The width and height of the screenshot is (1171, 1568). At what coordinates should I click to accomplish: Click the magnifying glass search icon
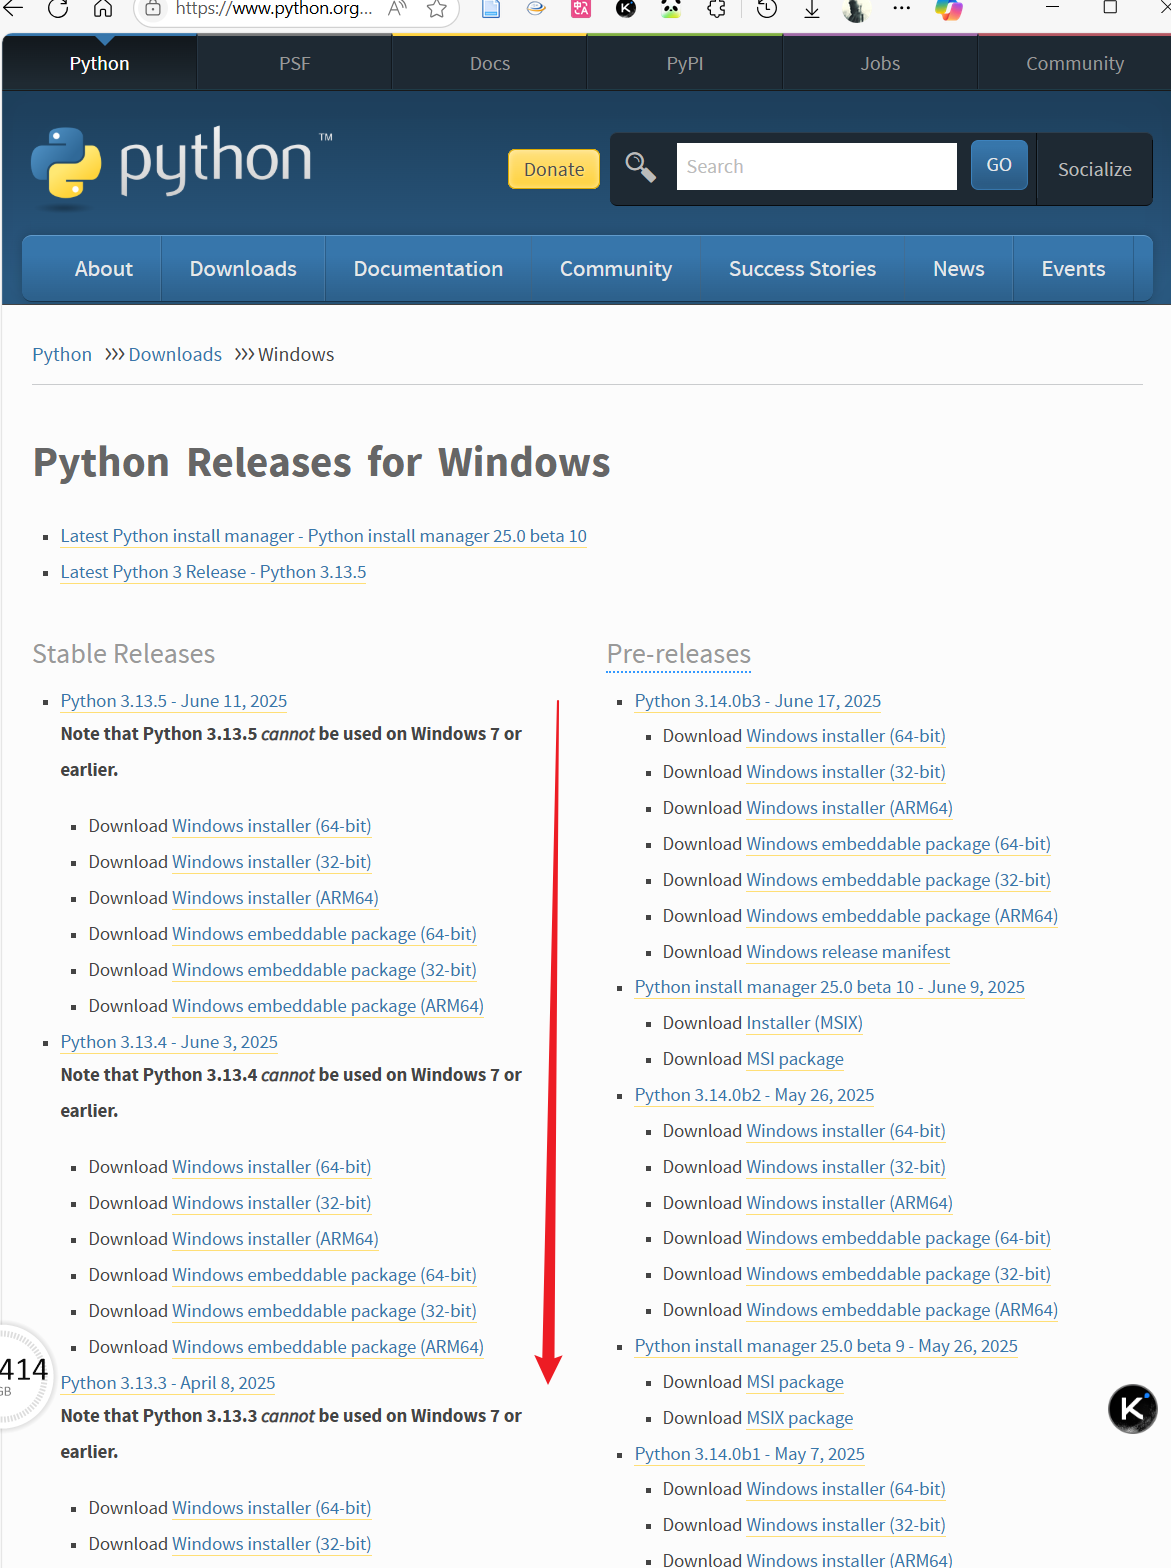[640, 166]
